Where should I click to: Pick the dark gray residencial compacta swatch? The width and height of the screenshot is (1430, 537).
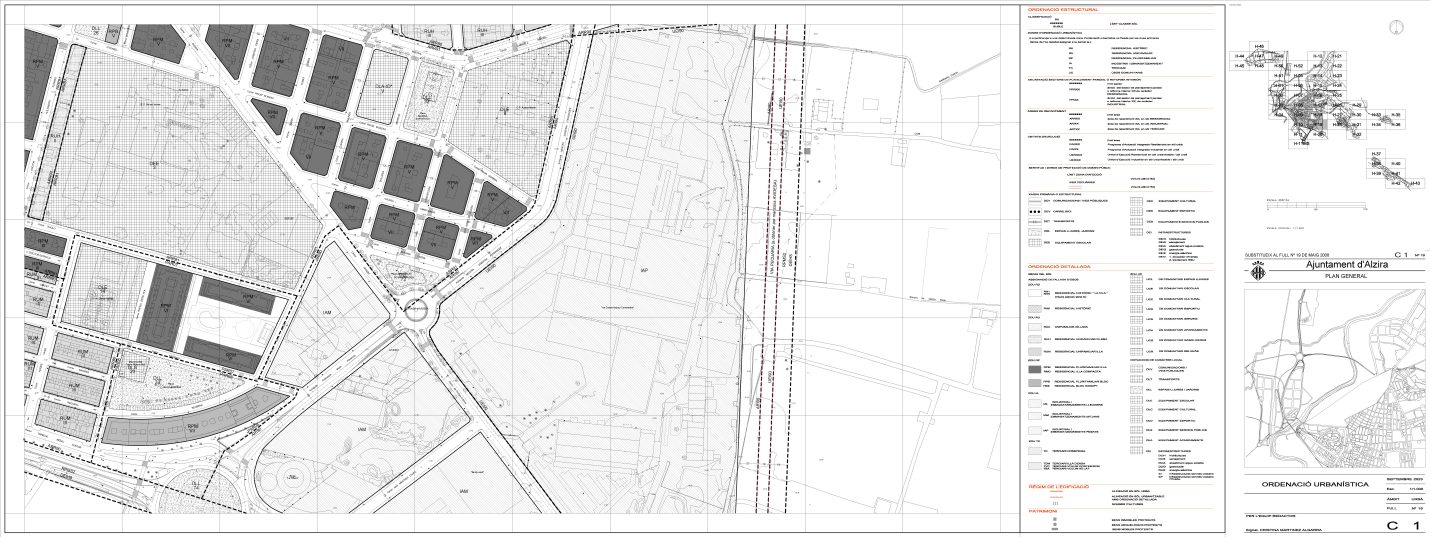[x=1034, y=369]
